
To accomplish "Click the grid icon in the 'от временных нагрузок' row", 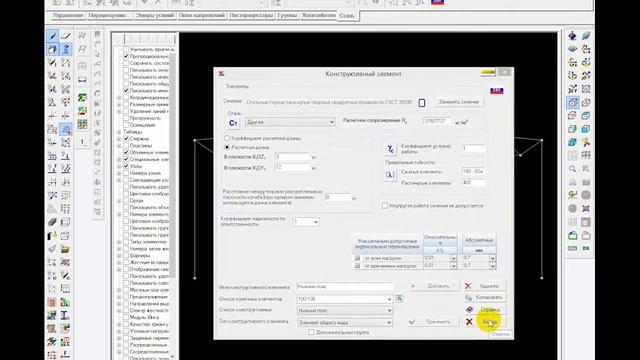I will pos(357,266).
